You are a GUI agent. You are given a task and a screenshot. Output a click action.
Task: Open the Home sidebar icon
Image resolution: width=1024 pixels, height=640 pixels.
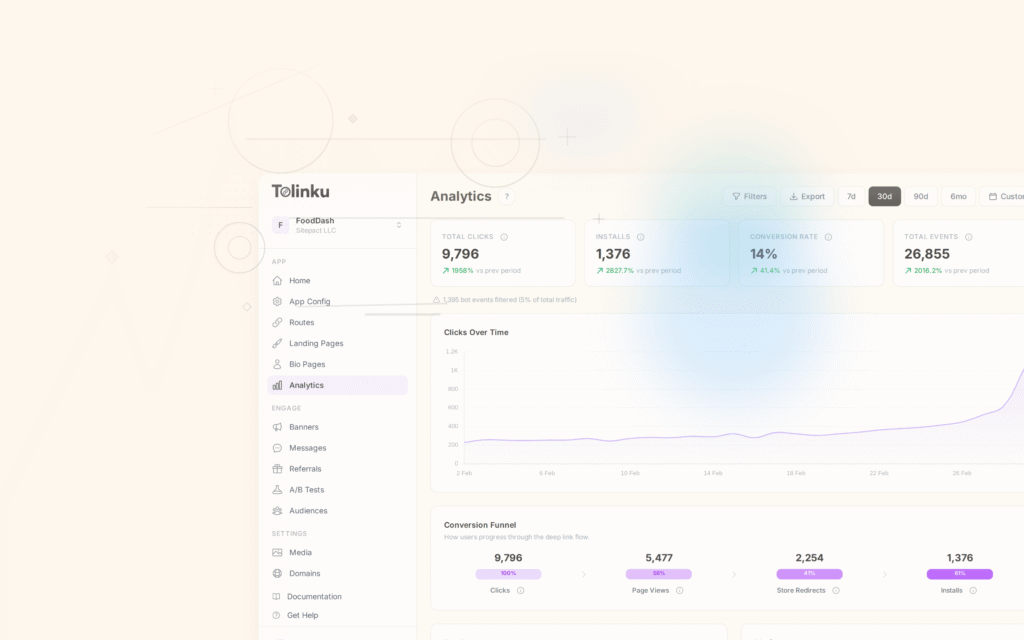click(x=277, y=281)
